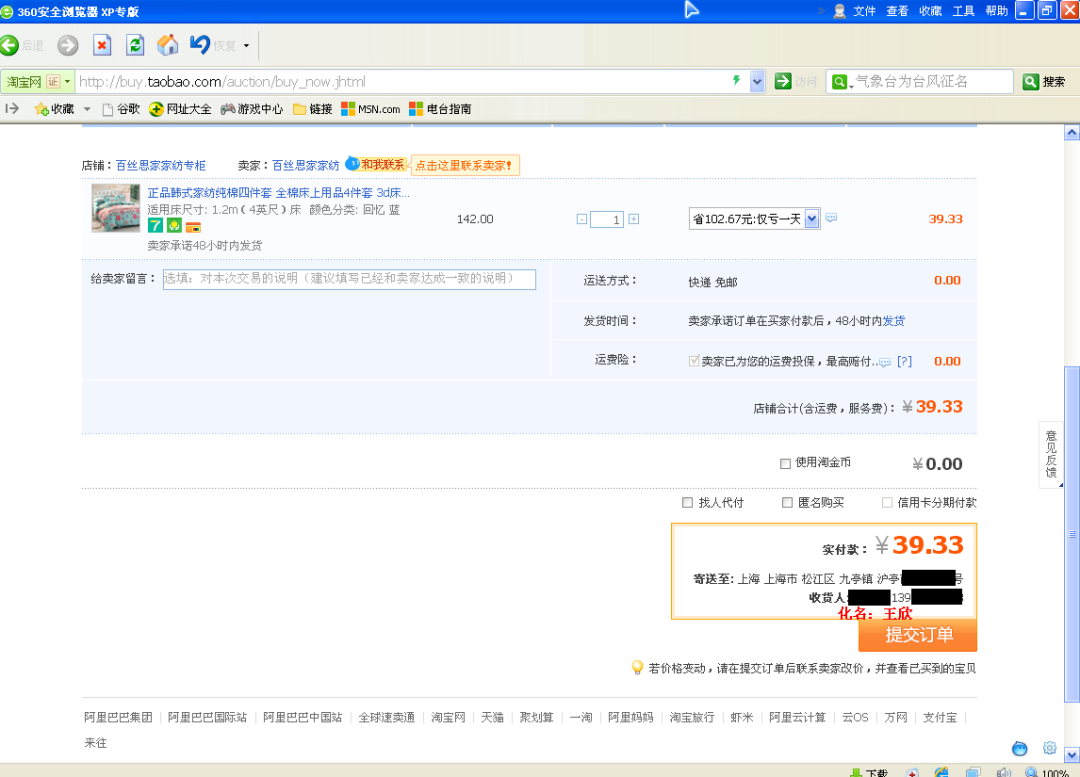Open the 游戏中心 bookmark
This screenshot has height=777, width=1080.
click(252, 109)
